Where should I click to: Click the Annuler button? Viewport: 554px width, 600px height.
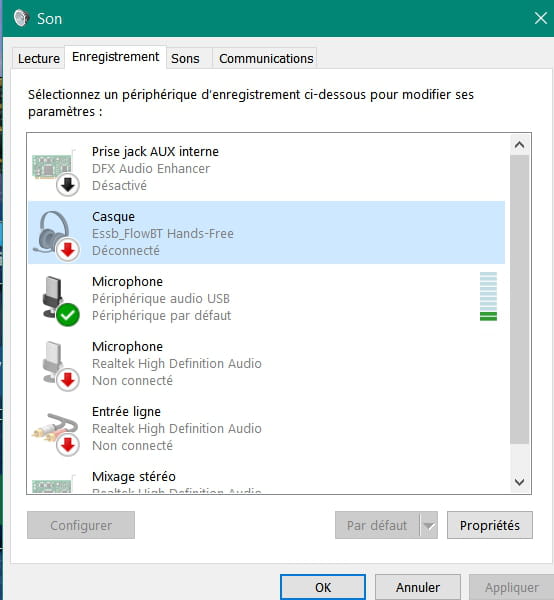[x=418, y=587]
